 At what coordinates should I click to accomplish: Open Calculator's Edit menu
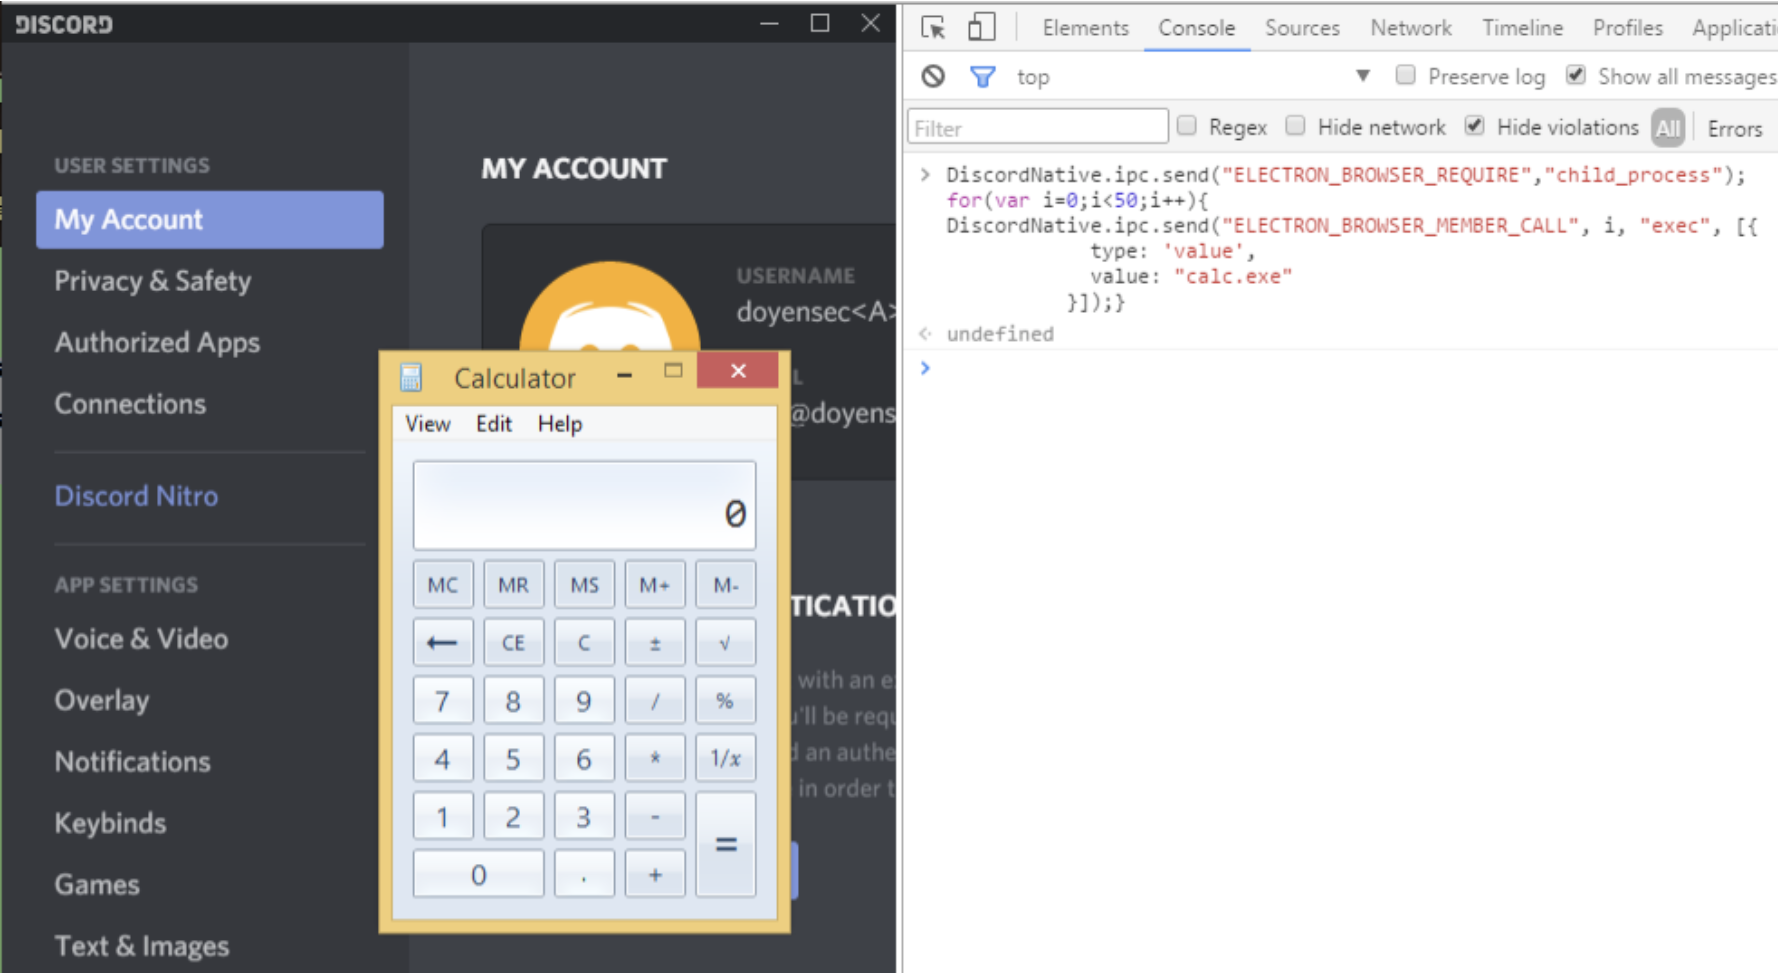(494, 424)
